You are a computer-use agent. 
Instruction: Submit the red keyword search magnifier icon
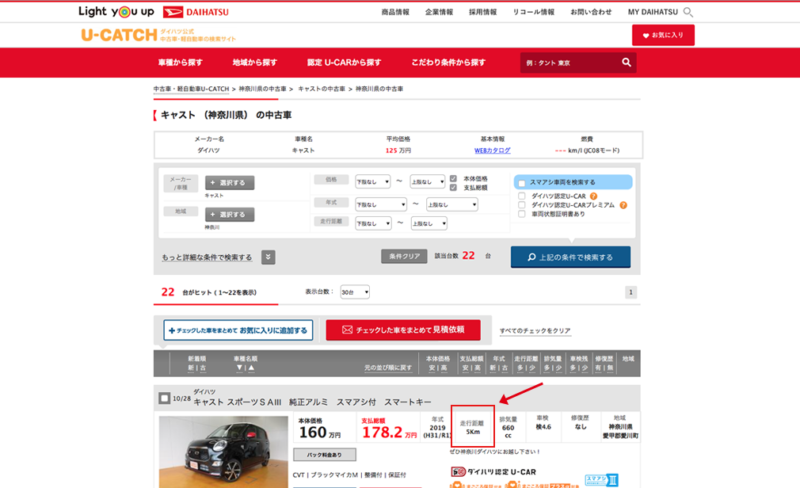[x=627, y=62]
